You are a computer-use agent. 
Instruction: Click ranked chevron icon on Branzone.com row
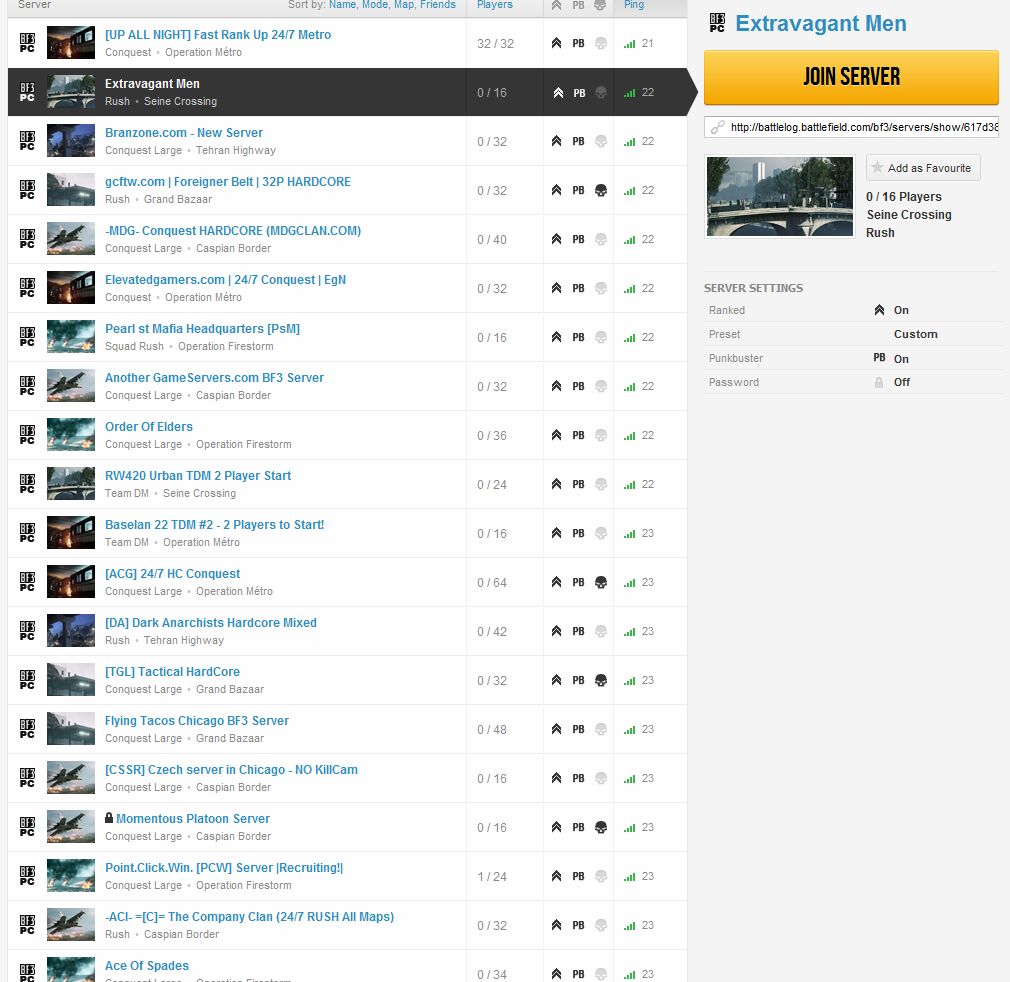557,141
